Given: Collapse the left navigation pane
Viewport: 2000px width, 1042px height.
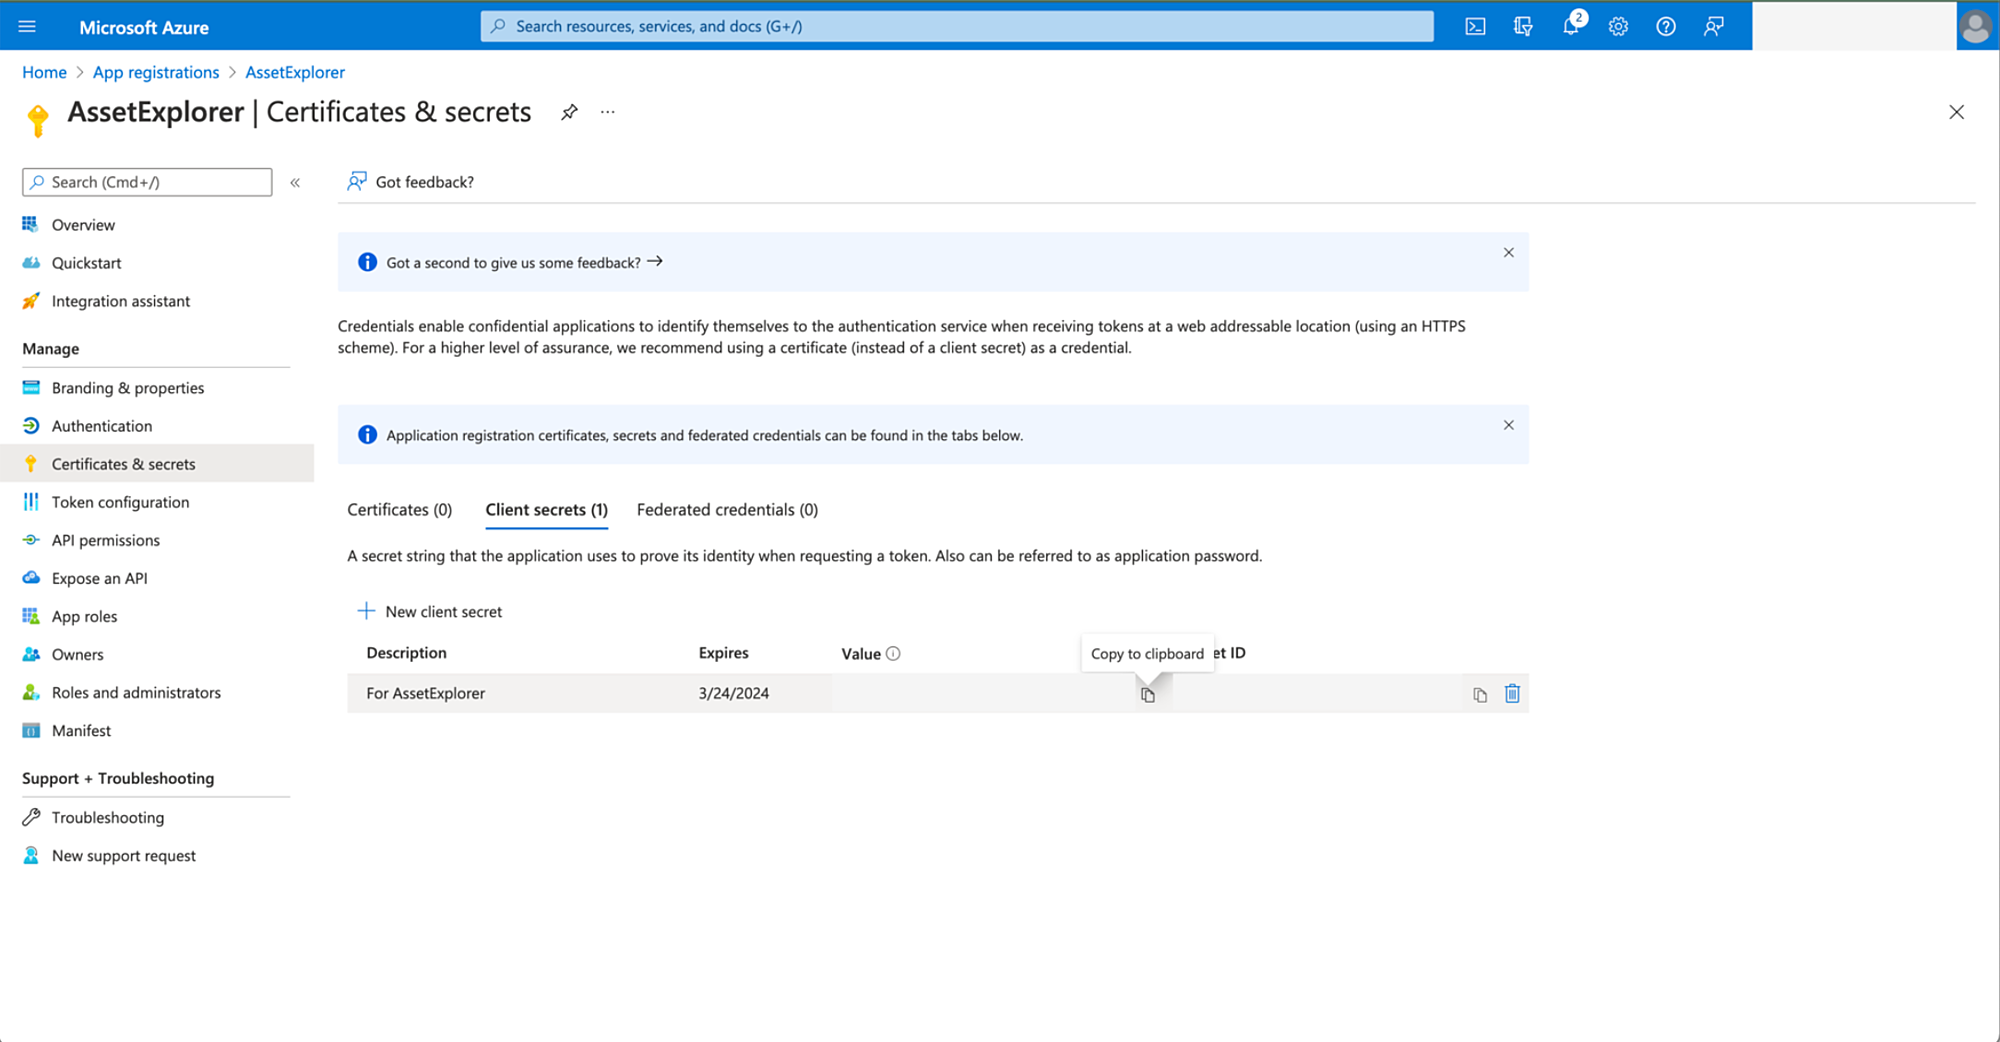Looking at the screenshot, I should point(295,182).
